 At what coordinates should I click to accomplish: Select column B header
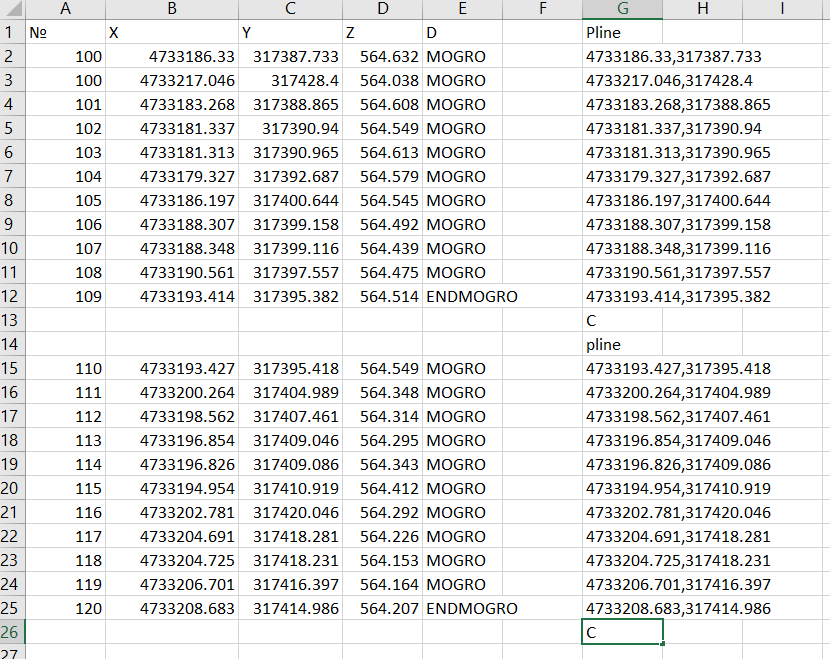(x=172, y=8)
